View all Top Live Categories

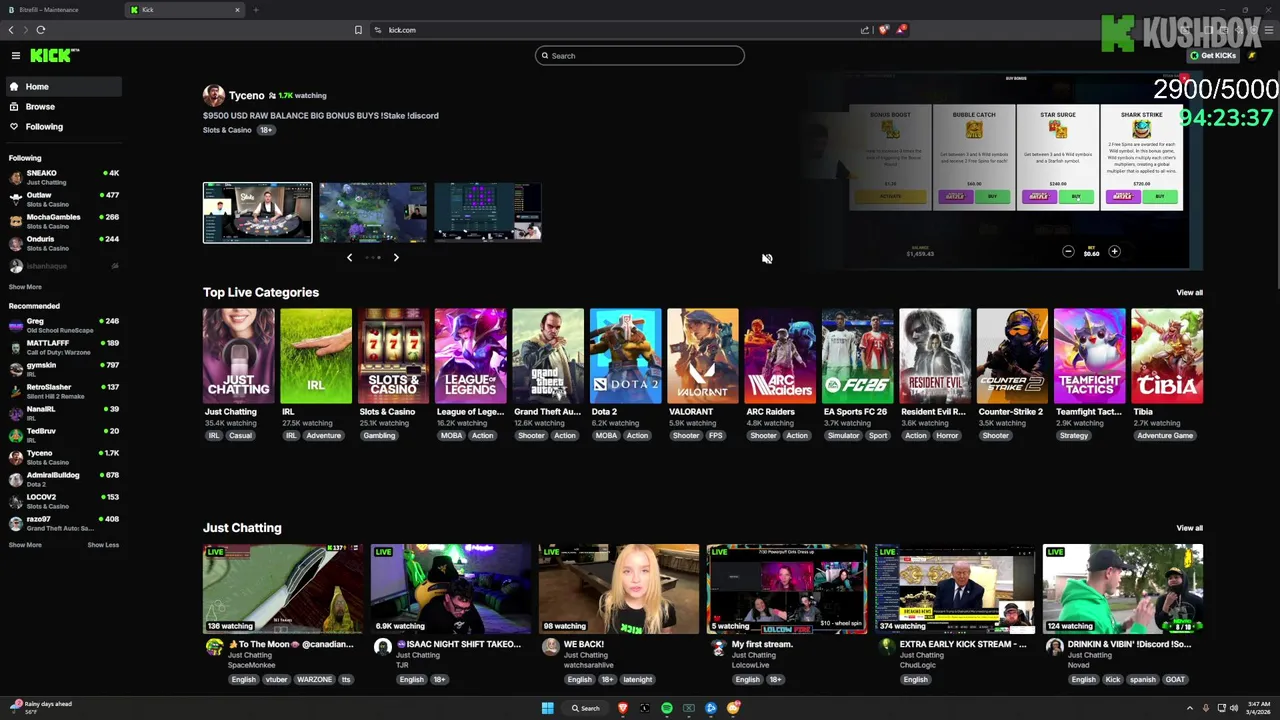pos(1189,293)
